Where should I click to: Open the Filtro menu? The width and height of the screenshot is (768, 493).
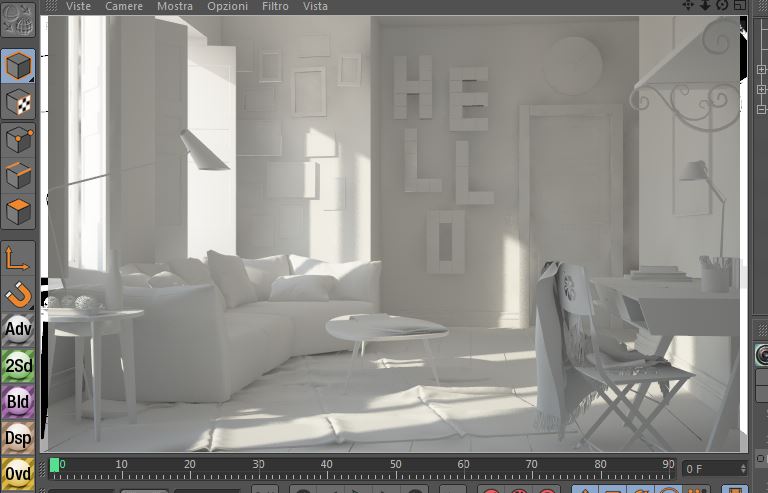click(275, 6)
